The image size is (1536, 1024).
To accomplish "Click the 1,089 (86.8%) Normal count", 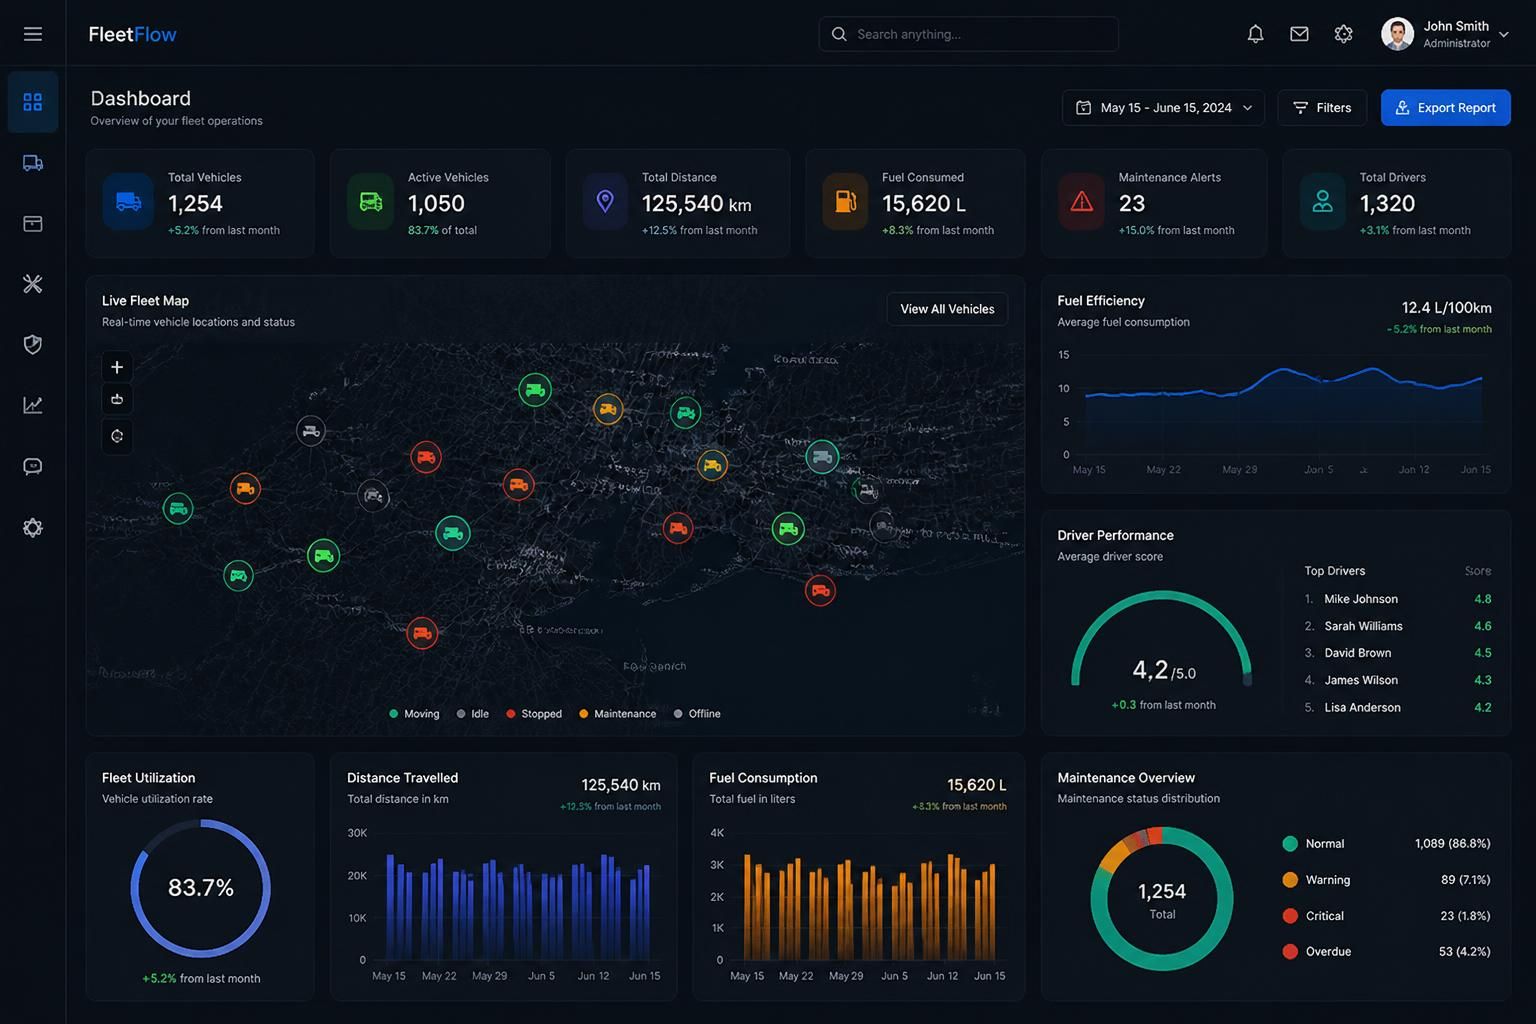I will 1452,844.
